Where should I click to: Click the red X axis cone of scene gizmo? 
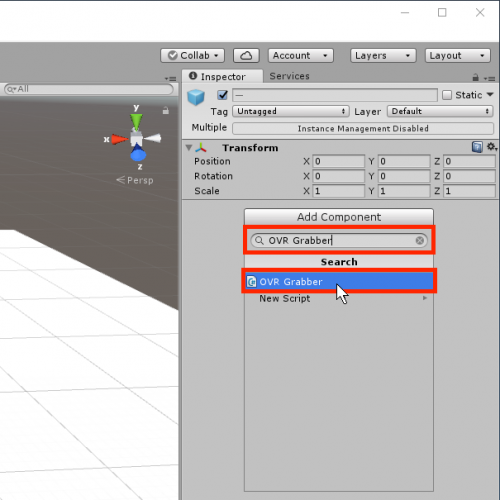[119, 139]
